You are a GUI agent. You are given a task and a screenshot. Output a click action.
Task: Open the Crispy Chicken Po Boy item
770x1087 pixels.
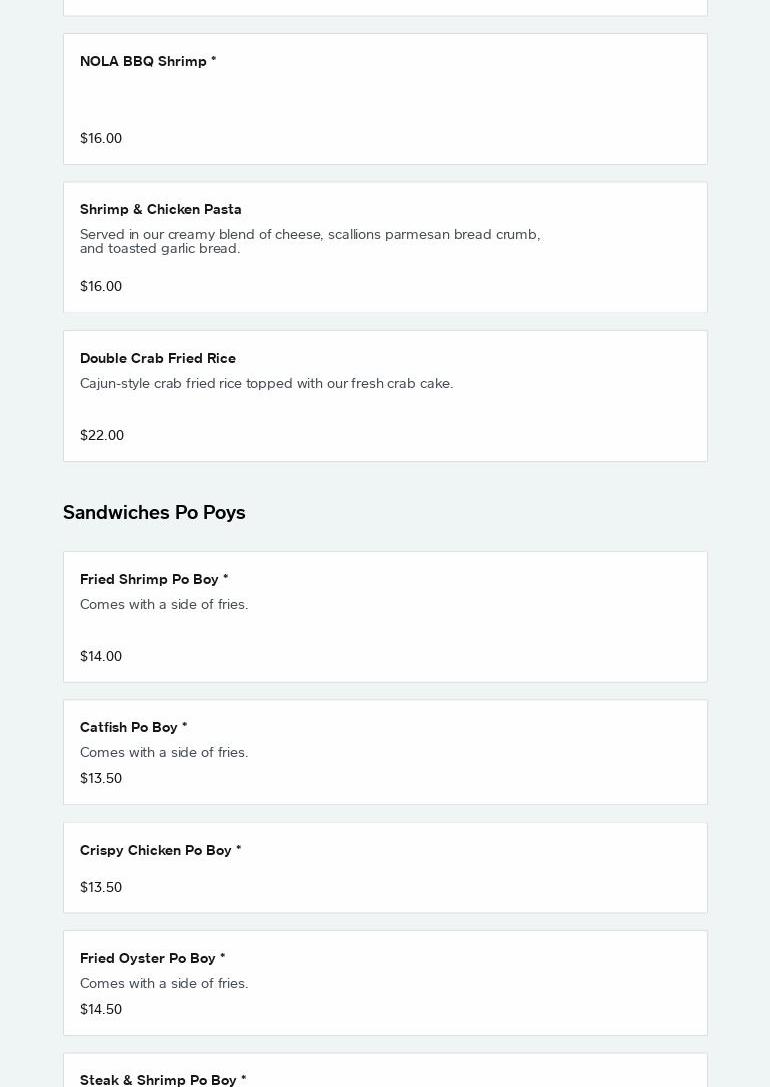(x=161, y=850)
